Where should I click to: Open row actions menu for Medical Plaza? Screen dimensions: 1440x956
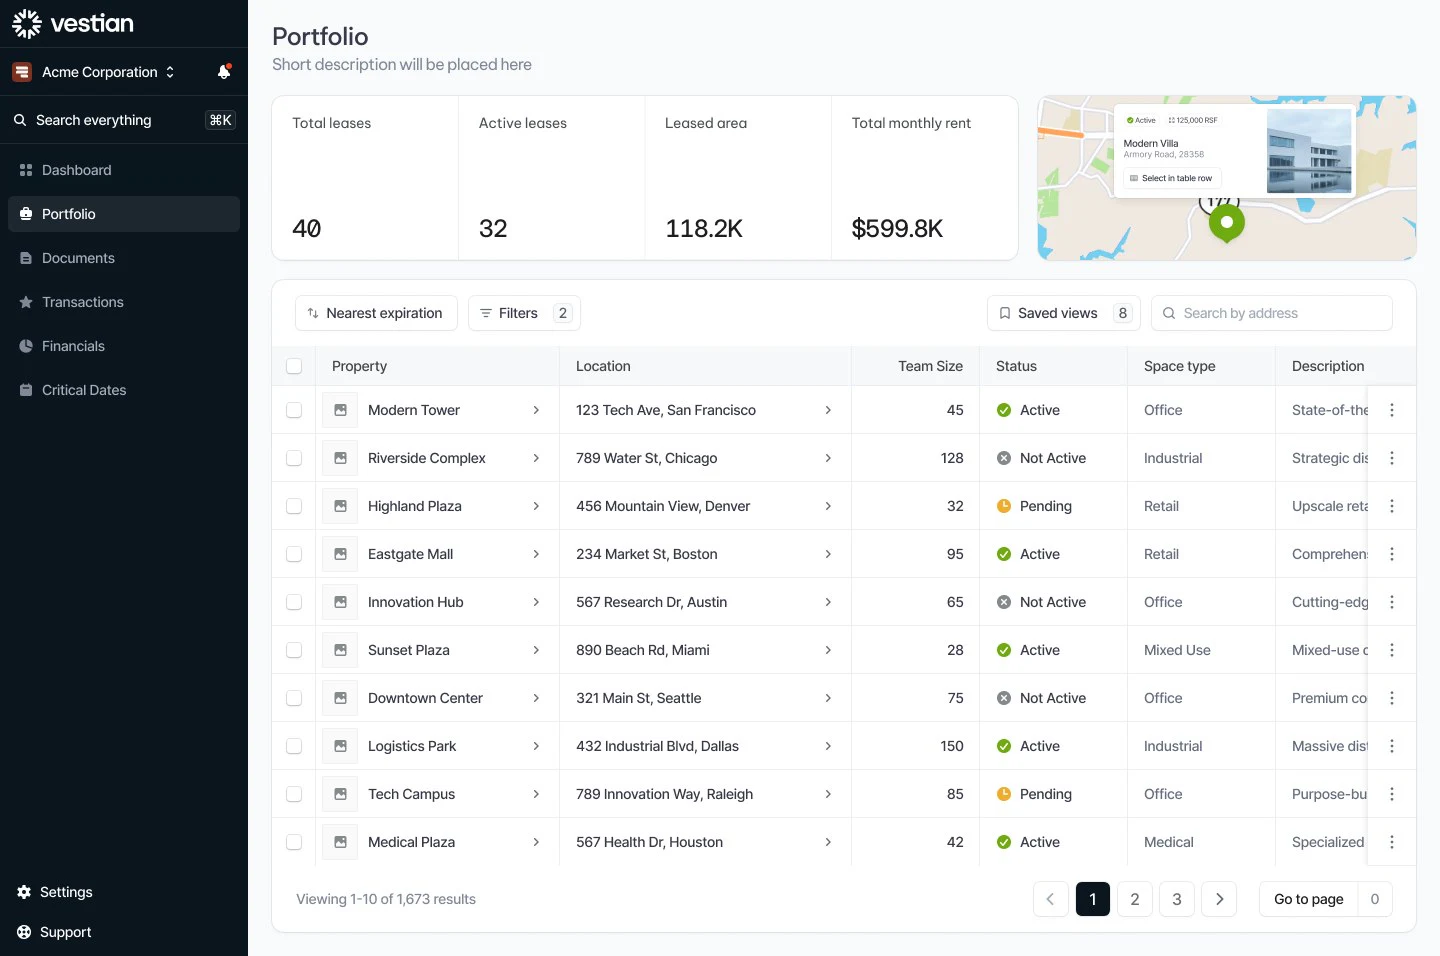(1391, 842)
